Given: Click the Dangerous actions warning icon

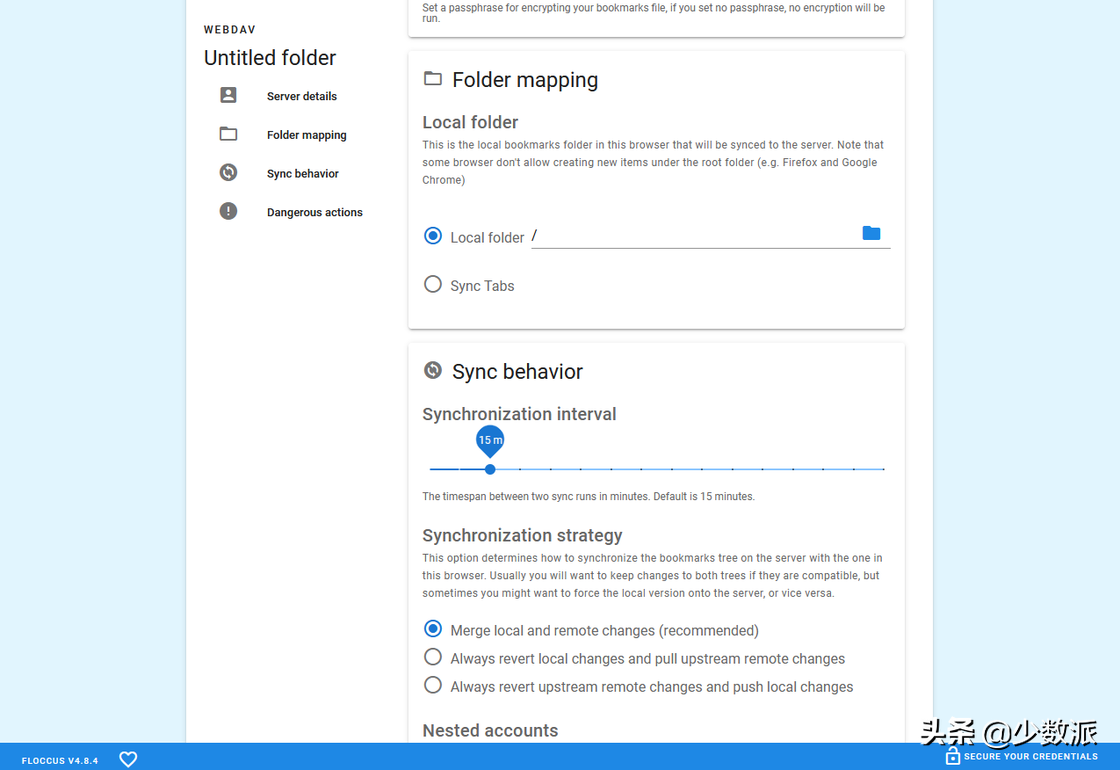Looking at the screenshot, I should [228, 211].
